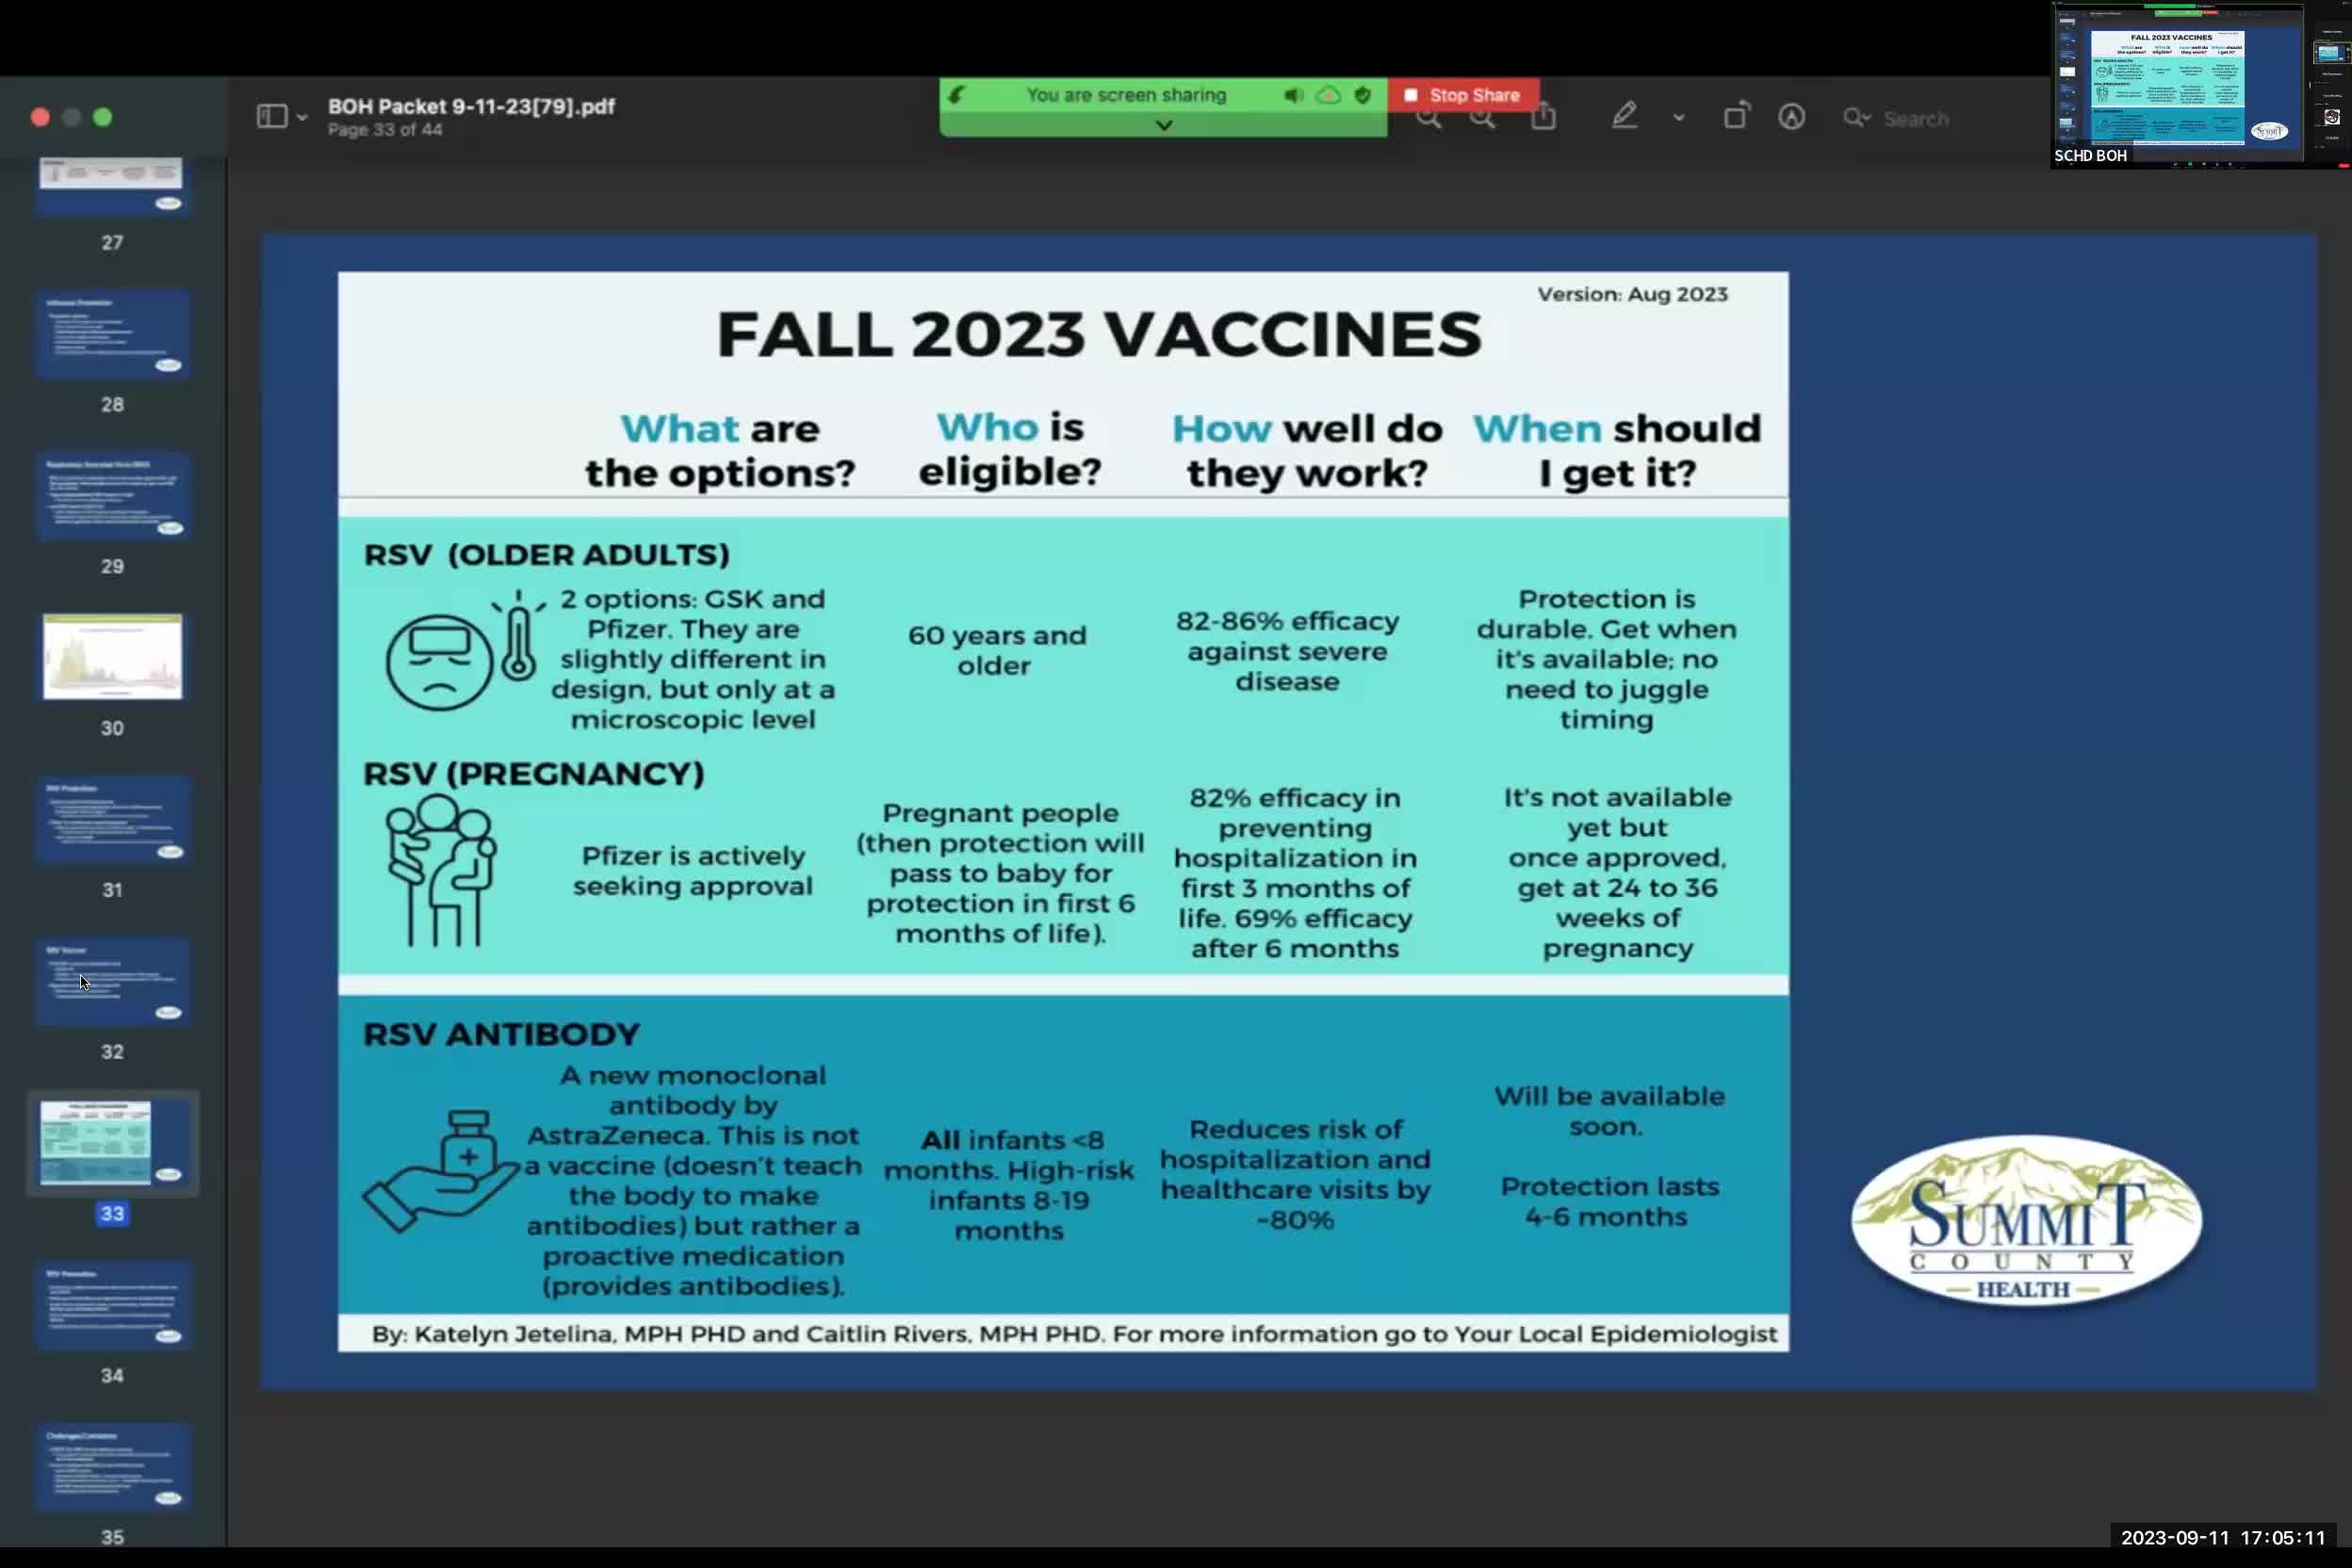Select page 30 chart thumbnail
The height and width of the screenshot is (1568, 2352).
click(x=112, y=656)
